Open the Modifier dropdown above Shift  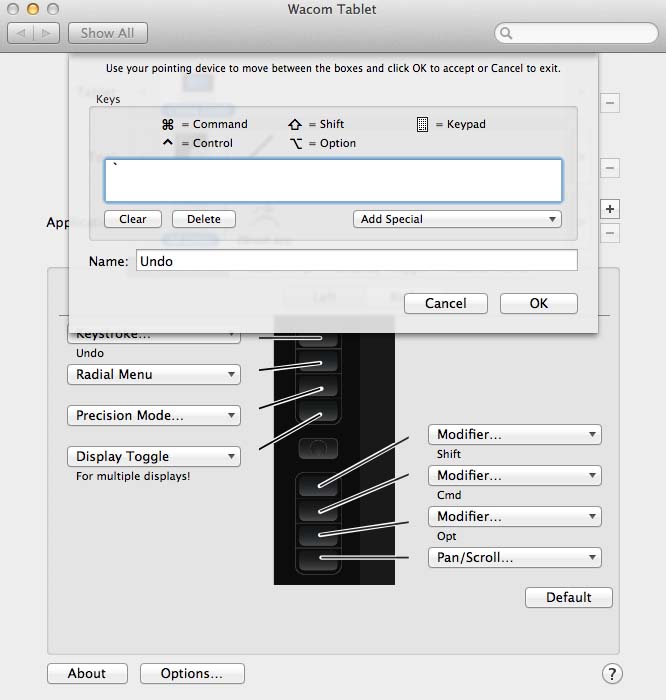515,434
